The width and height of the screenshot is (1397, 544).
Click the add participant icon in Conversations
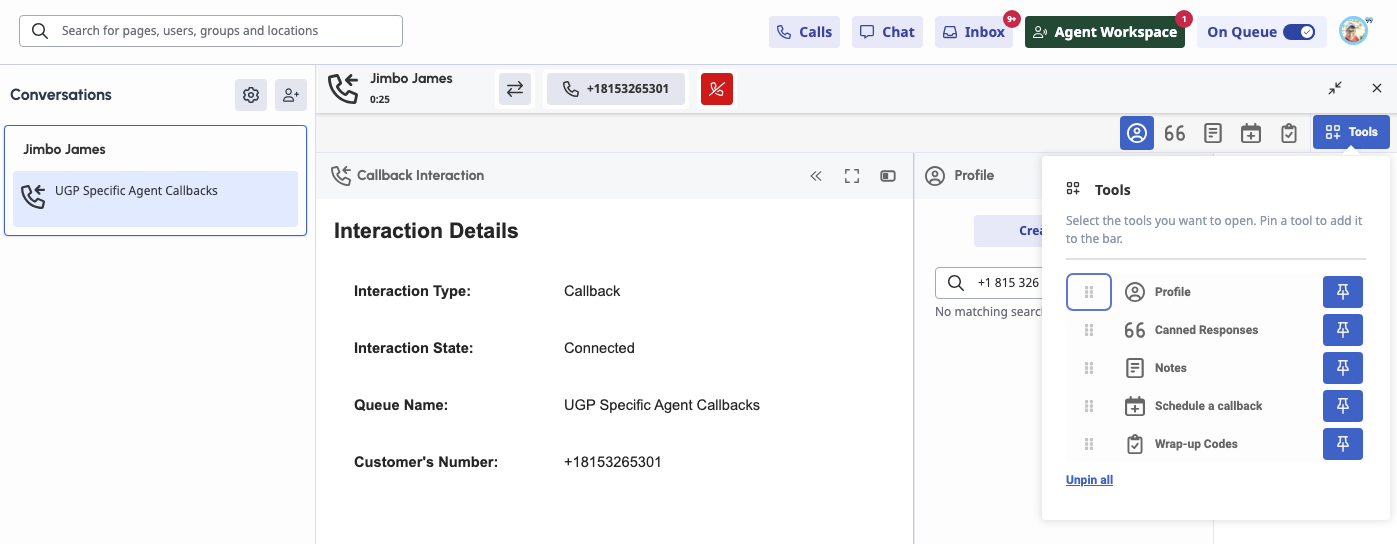click(291, 95)
